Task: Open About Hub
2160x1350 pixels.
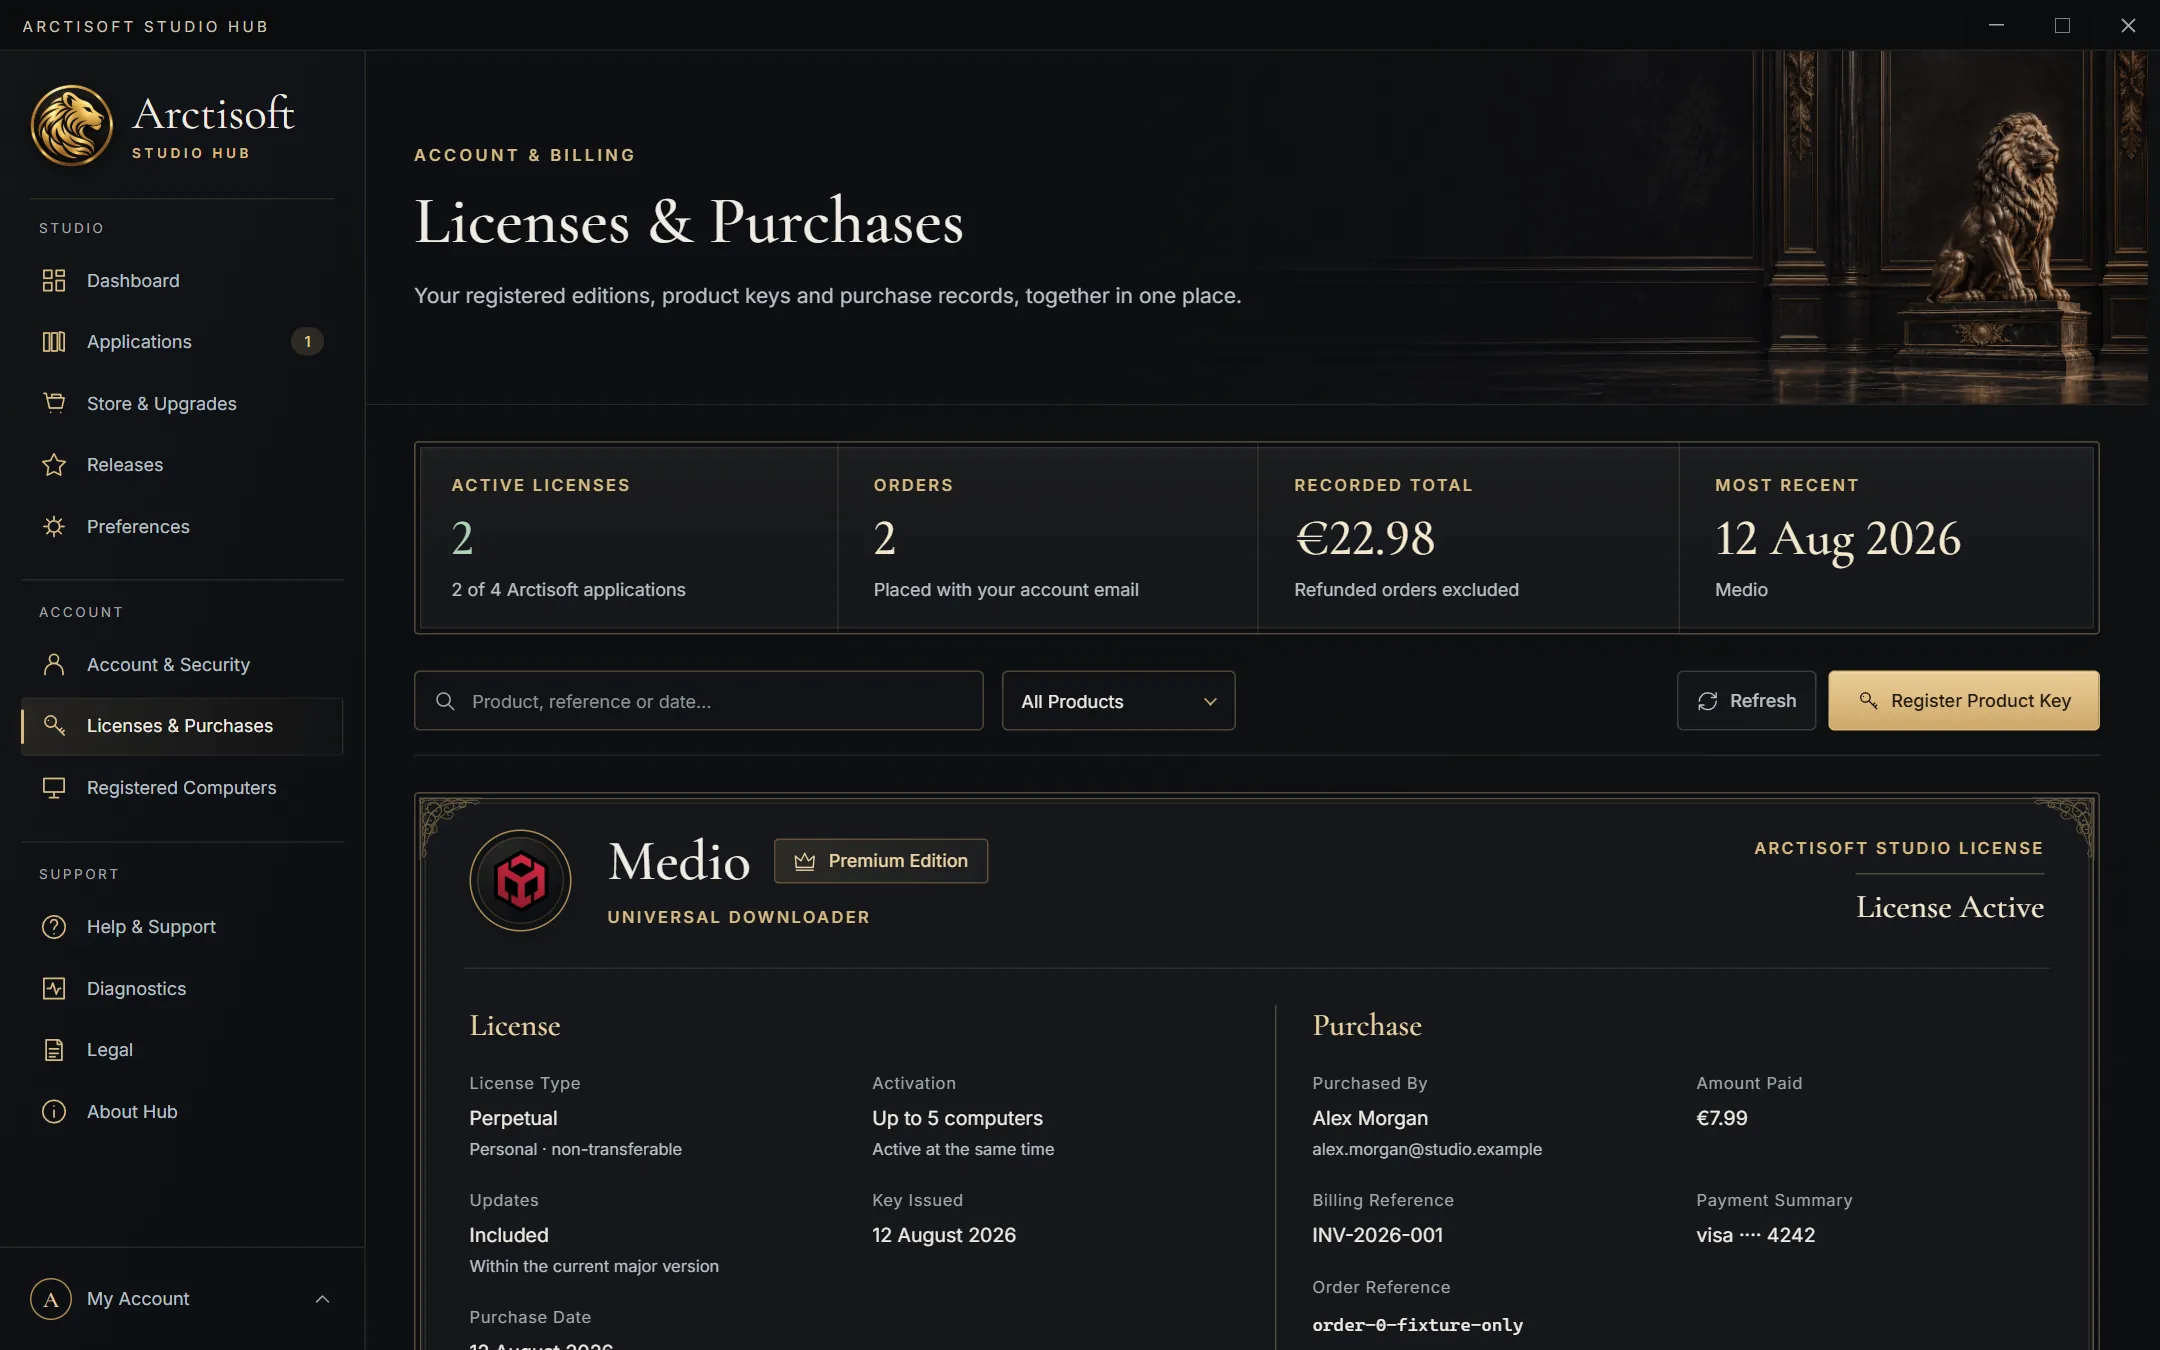Action: [182, 1112]
